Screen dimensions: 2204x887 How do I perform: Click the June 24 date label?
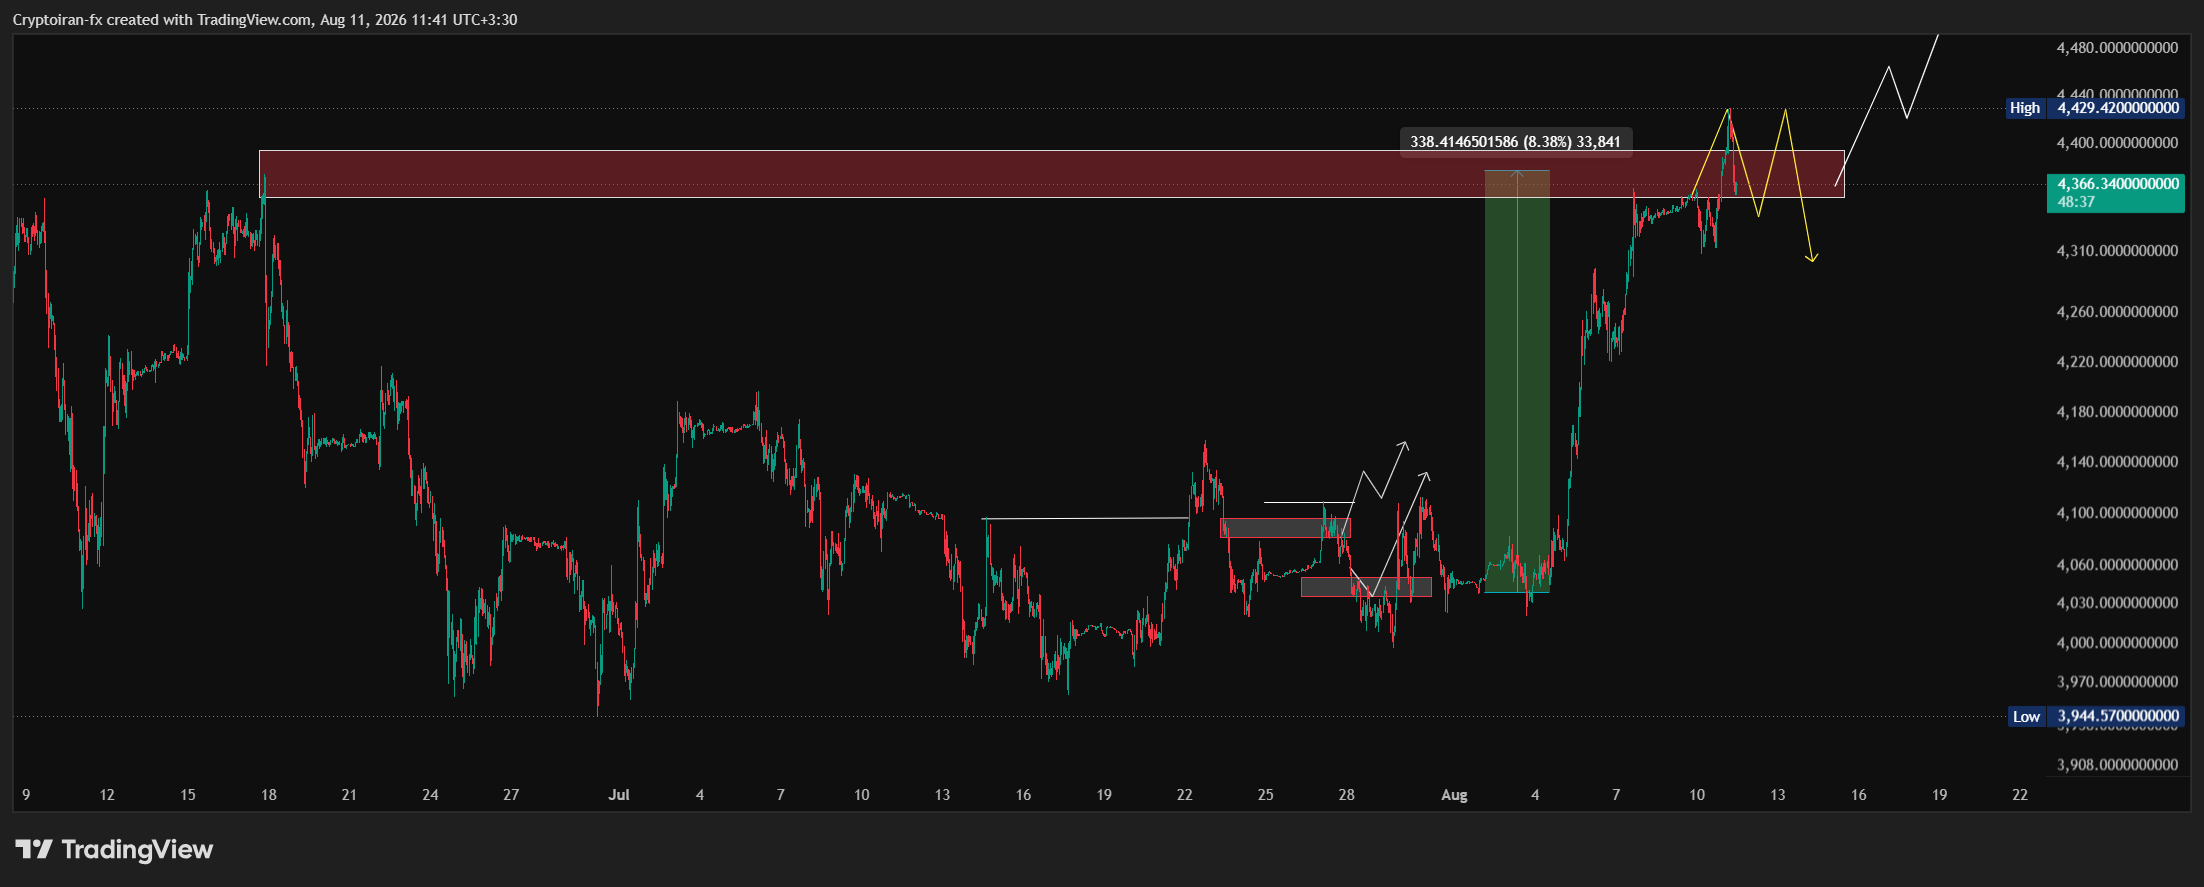pos(430,795)
